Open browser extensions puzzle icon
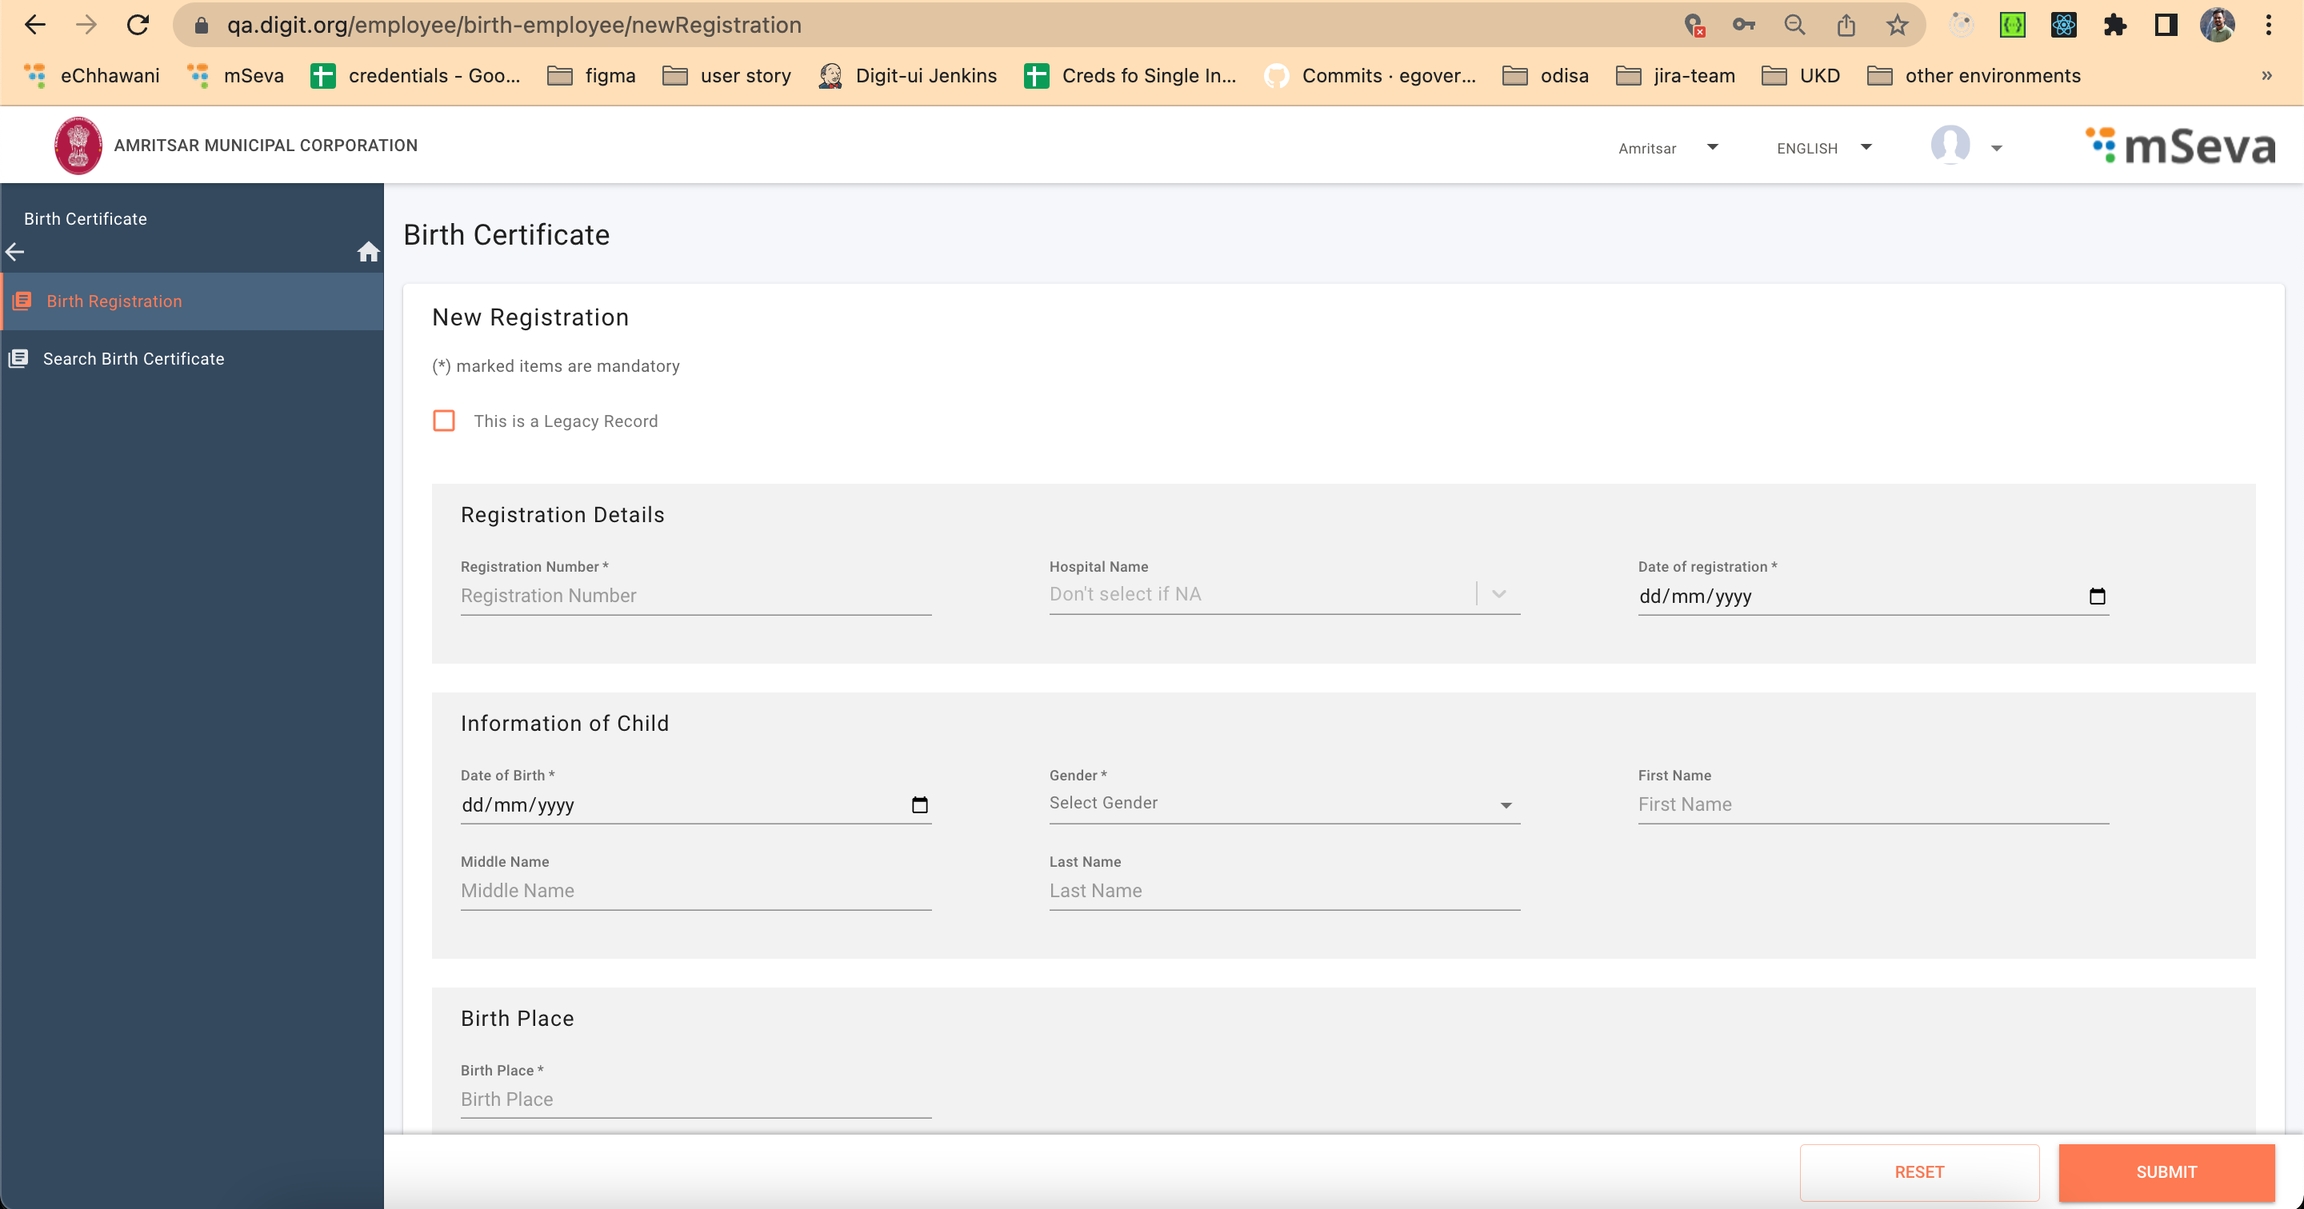Image resolution: width=2304 pixels, height=1209 pixels. (2114, 25)
